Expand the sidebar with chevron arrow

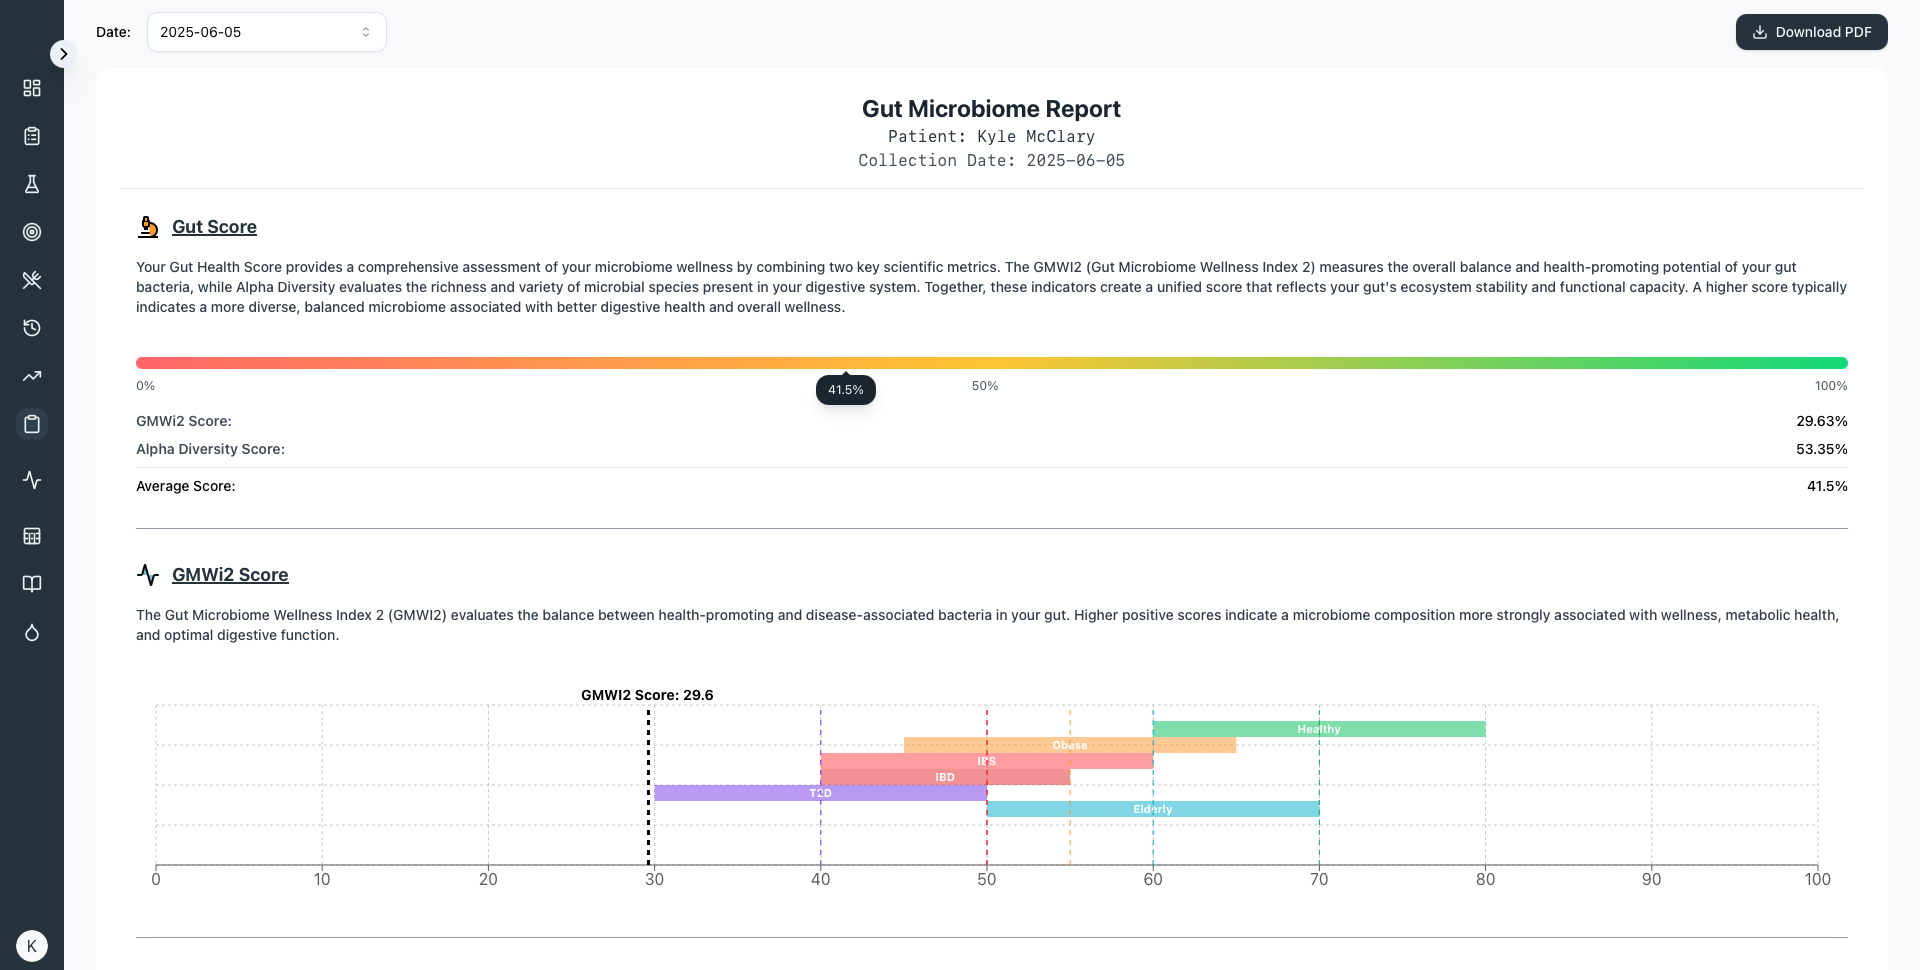click(x=63, y=54)
